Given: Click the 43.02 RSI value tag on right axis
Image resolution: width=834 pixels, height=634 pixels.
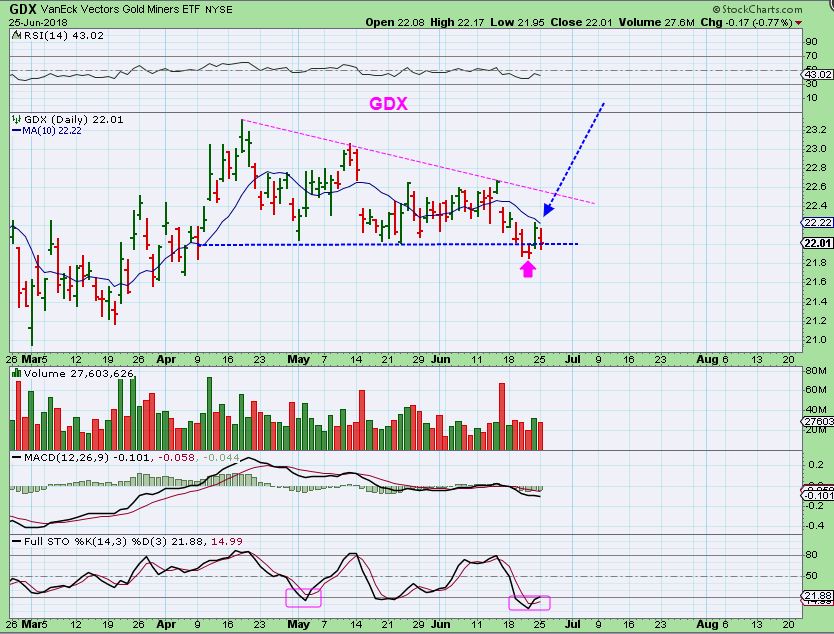Looking at the screenshot, I should tap(818, 74).
